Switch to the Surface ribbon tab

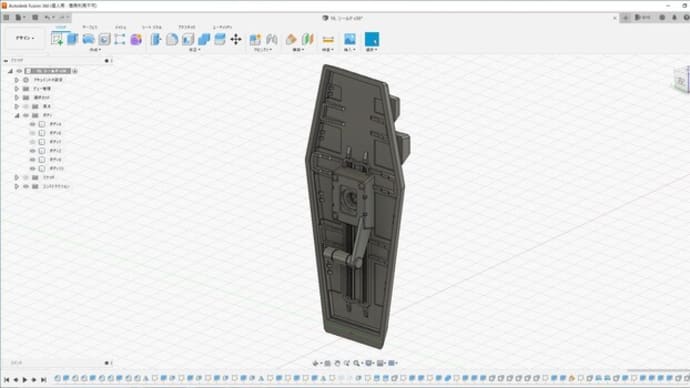coord(90,27)
